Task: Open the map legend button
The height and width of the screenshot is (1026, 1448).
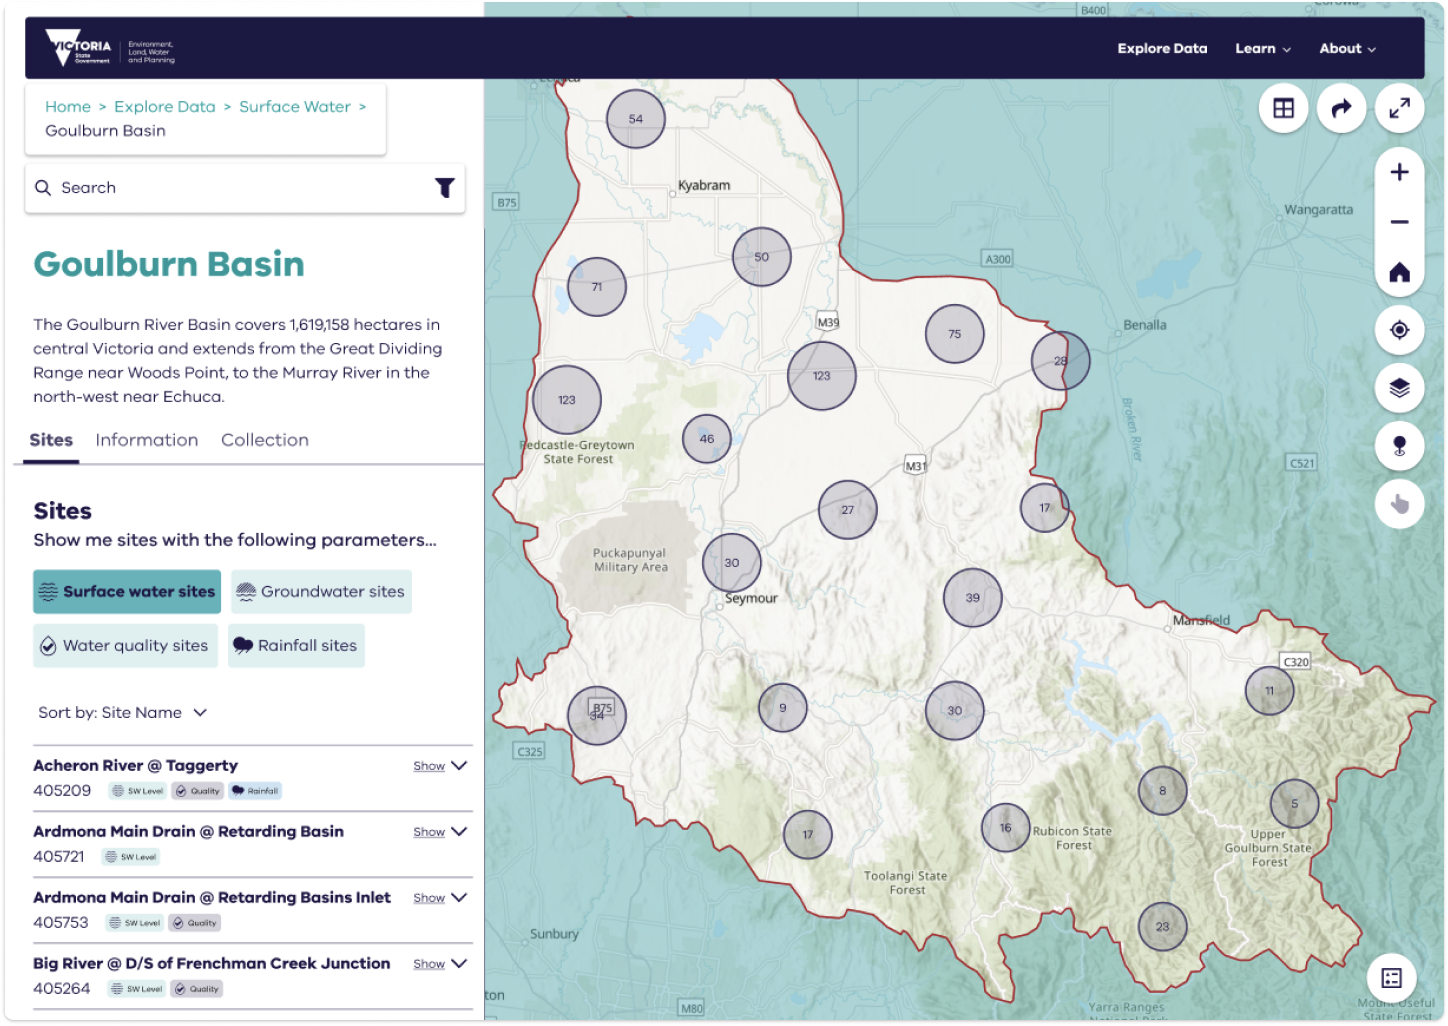Action: [x=1391, y=977]
